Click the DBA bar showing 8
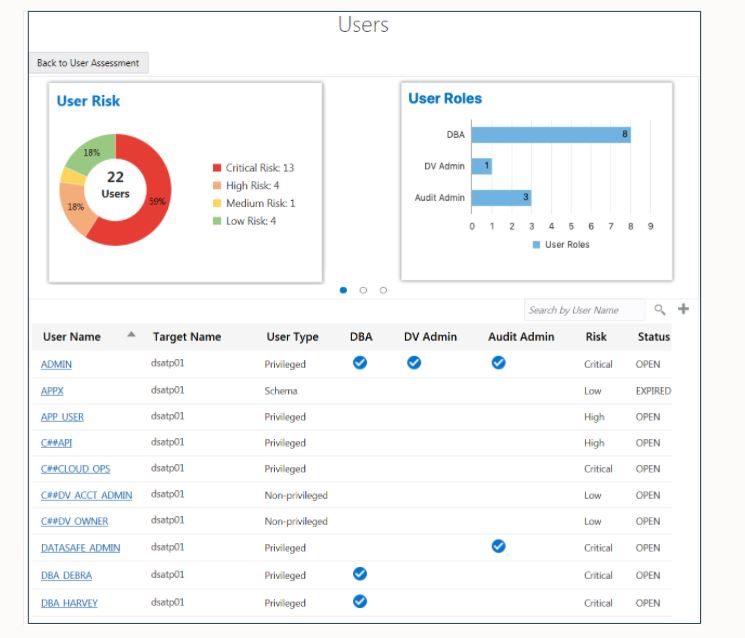 pyautogui.click(x=551, y=135)
